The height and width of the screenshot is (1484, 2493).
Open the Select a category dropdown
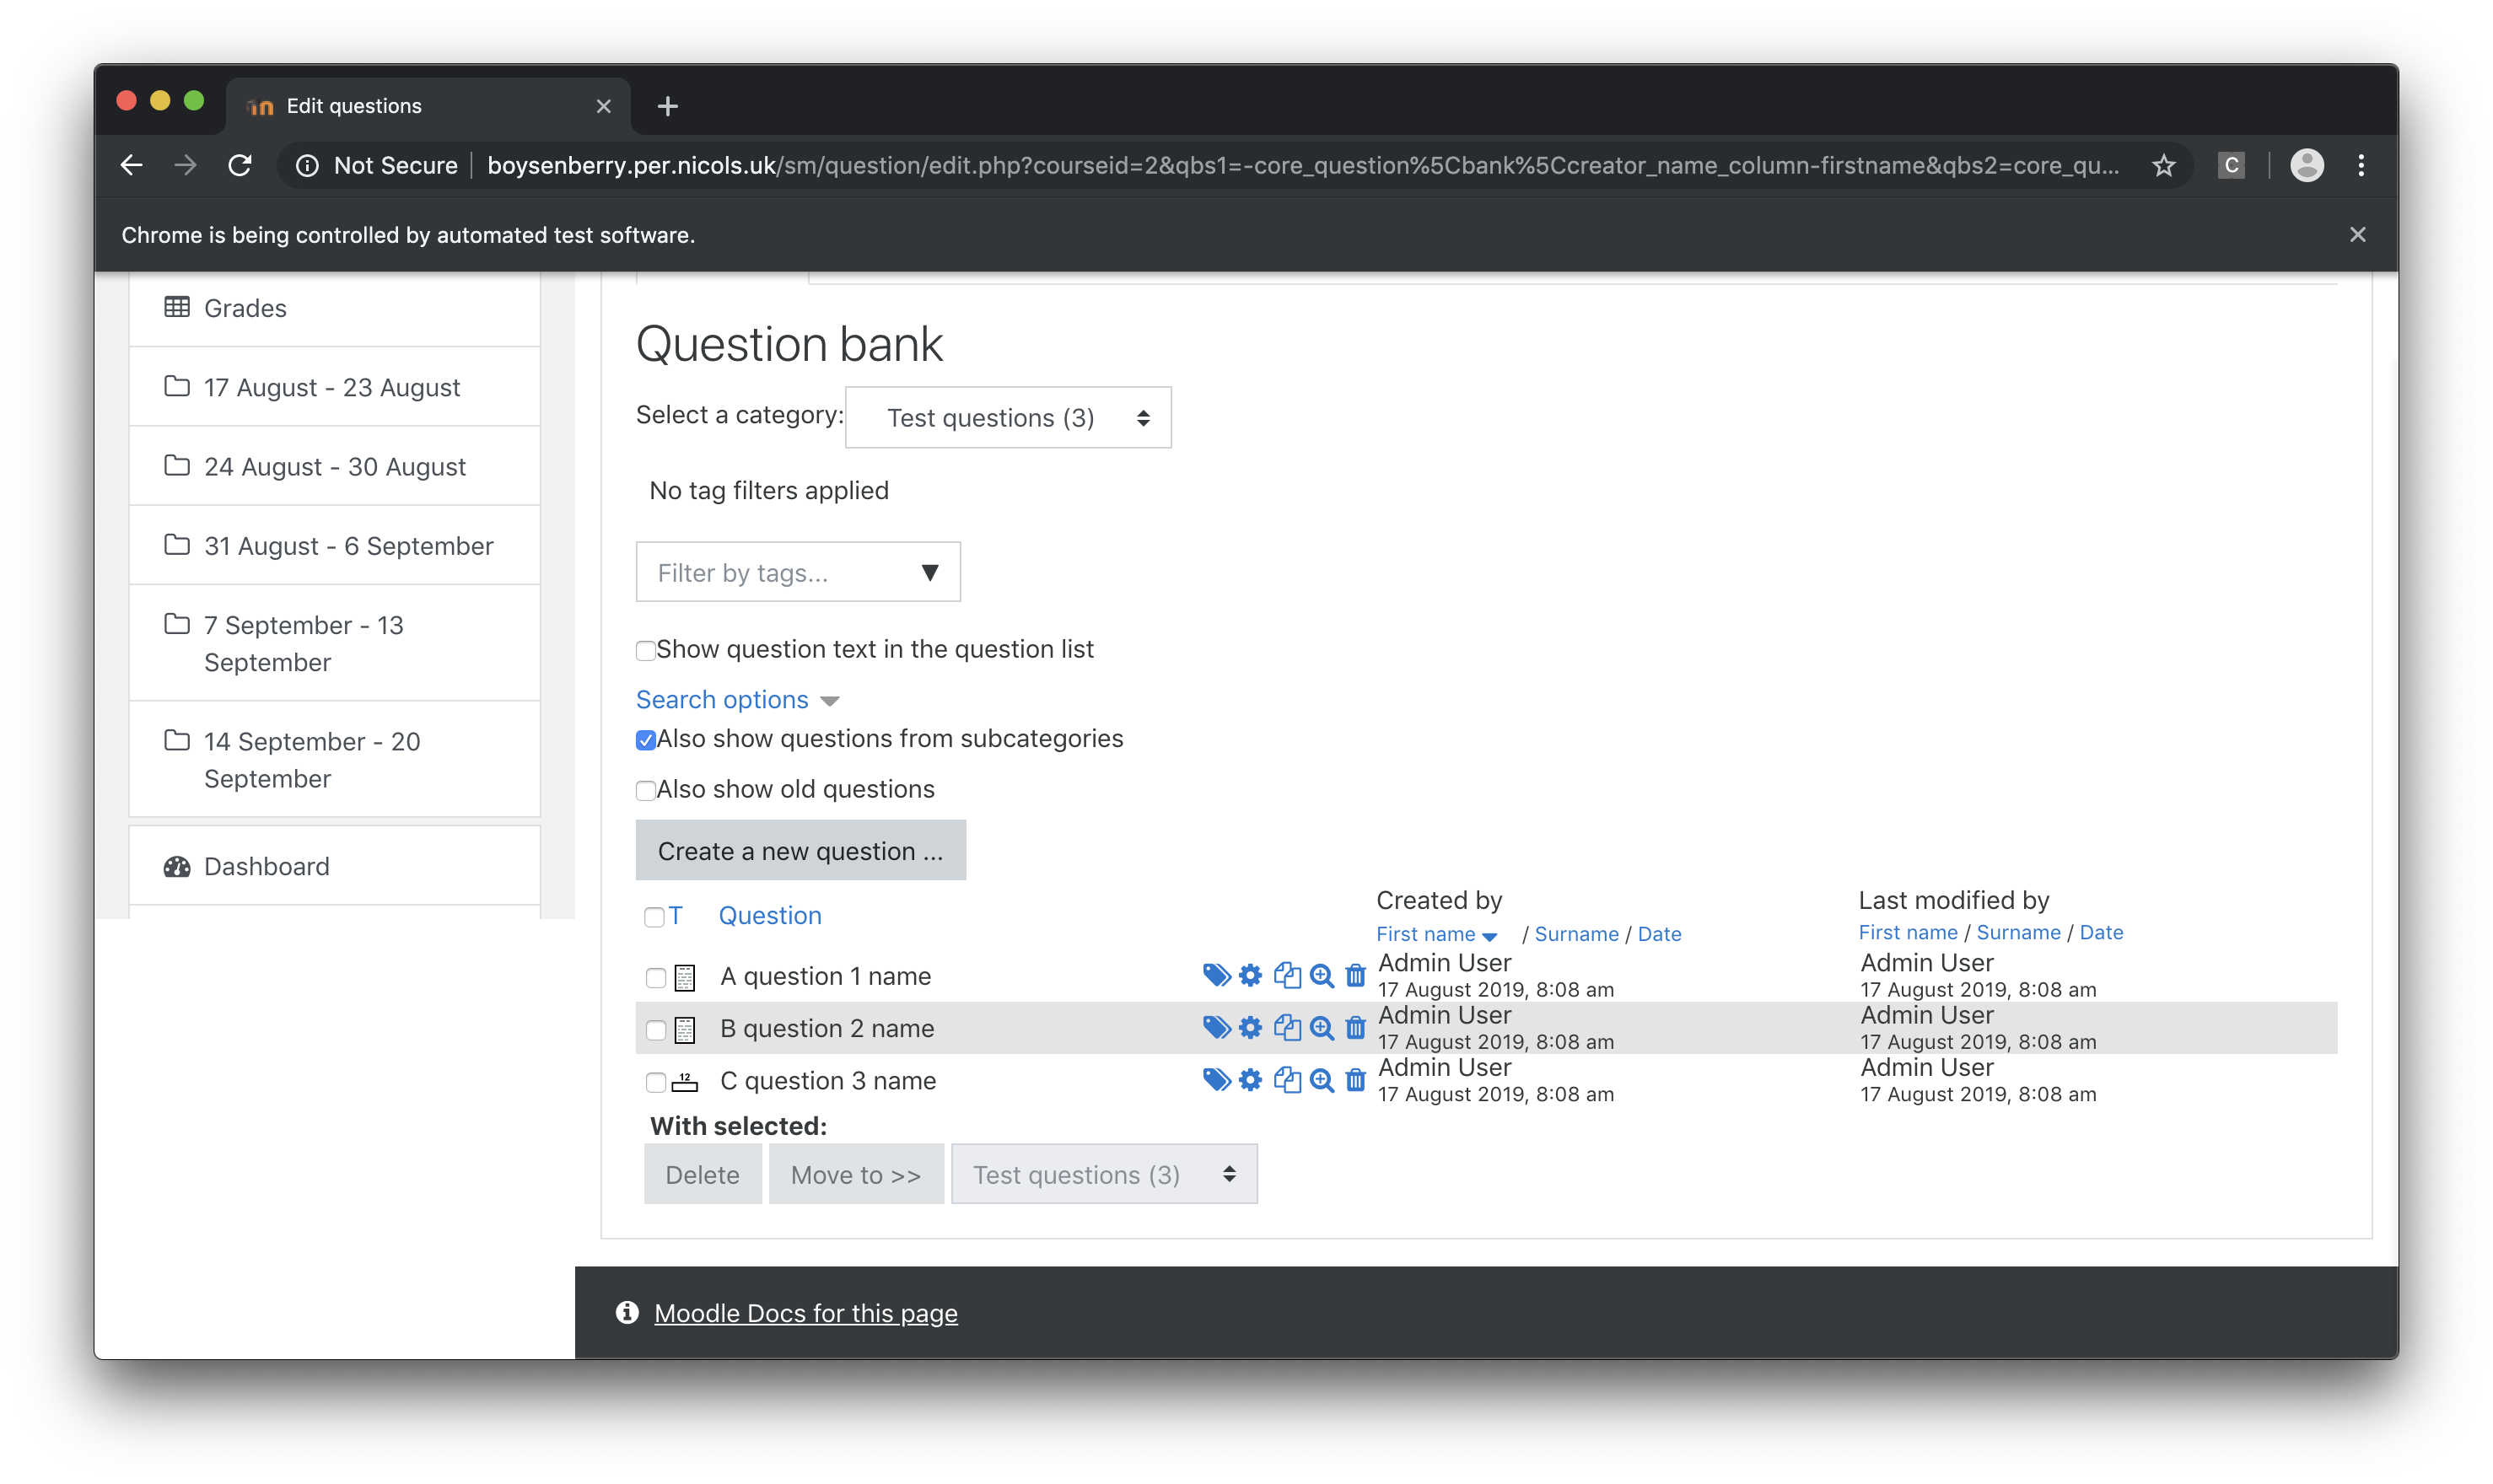[x=1008, y=417]
